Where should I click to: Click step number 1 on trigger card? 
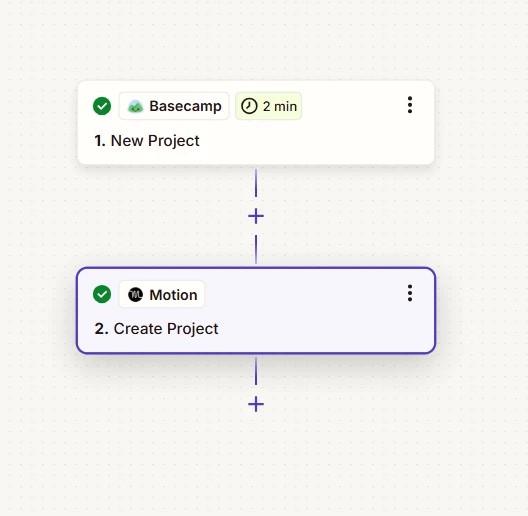click(x=100, y=141)
